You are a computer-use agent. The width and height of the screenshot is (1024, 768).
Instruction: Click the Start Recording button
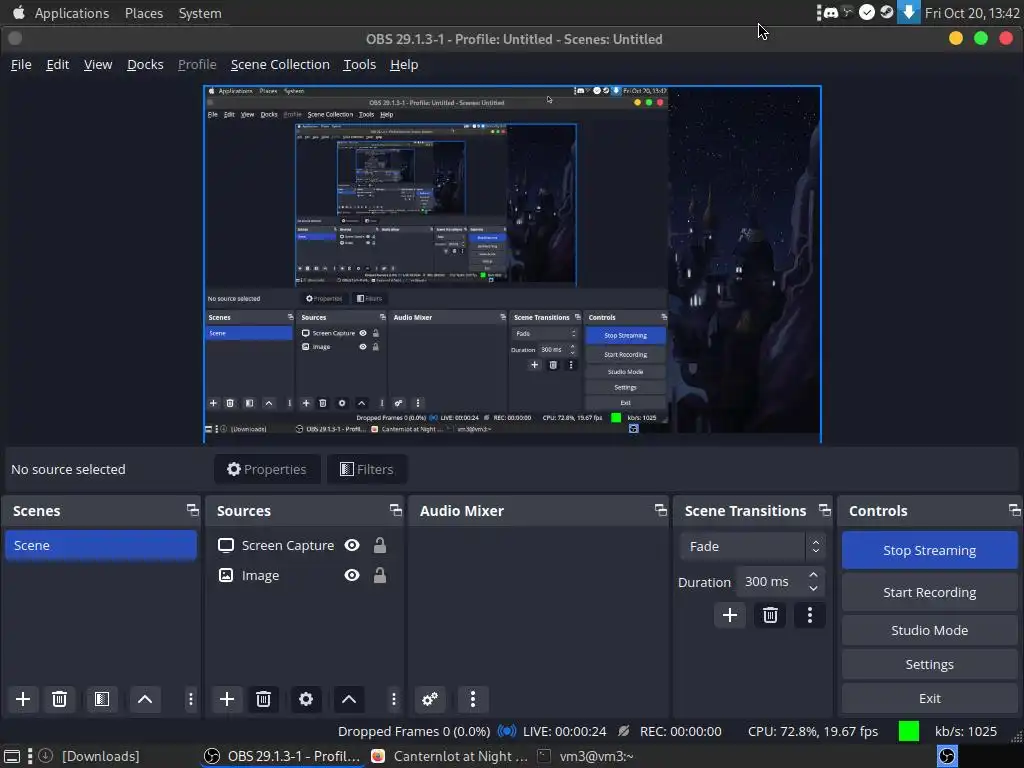[x=929, y=592]
